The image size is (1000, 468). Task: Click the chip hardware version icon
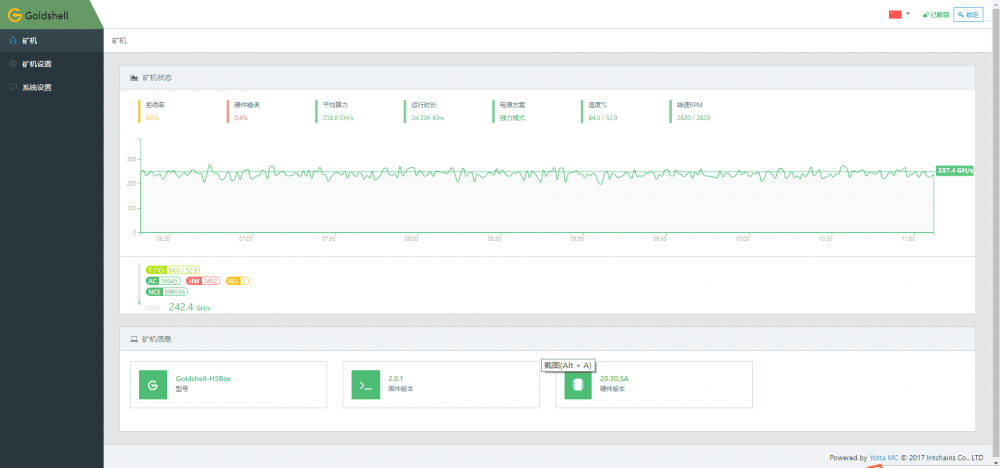(x=578, y=386)
